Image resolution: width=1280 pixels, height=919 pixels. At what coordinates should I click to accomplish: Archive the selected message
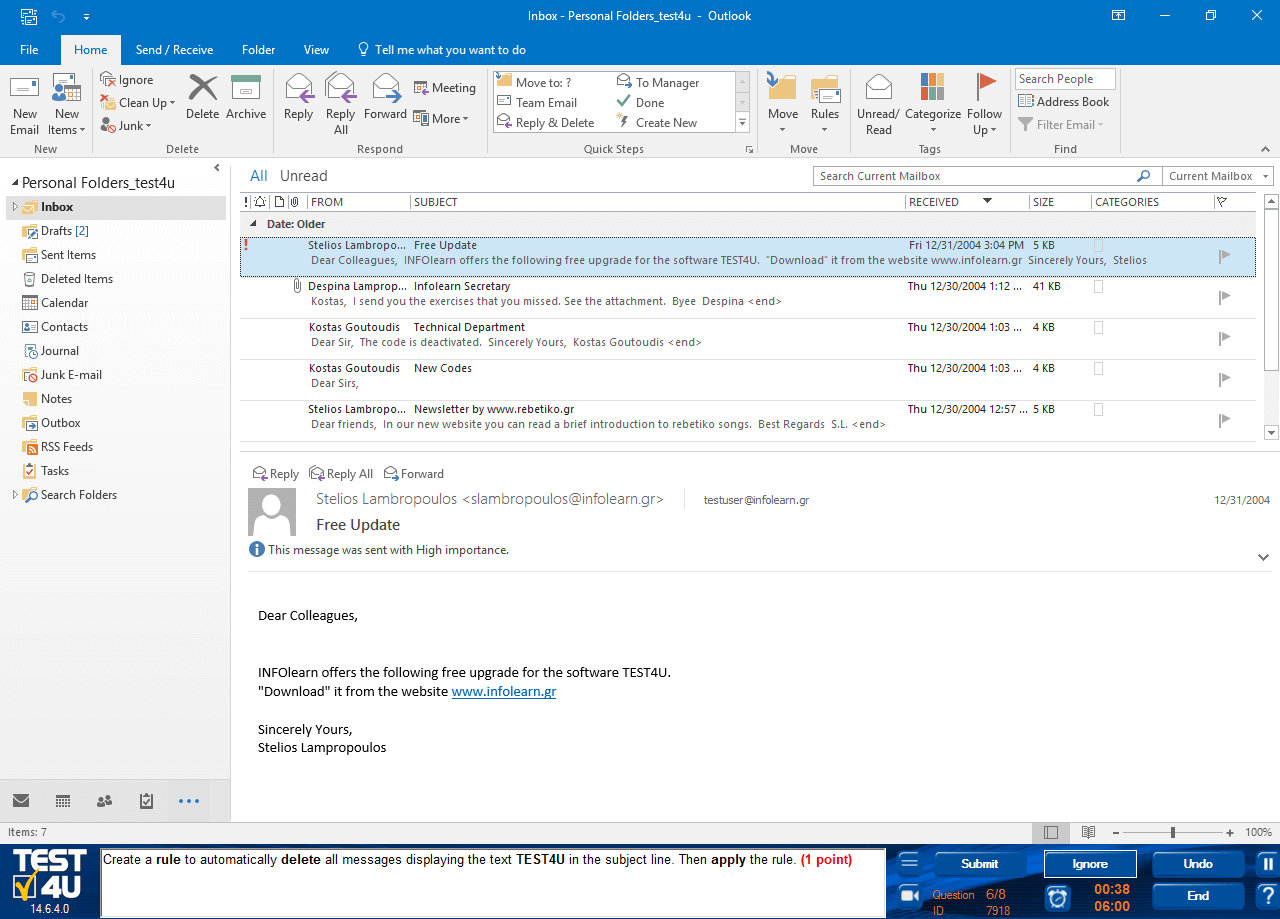click(x=246, y=97)
